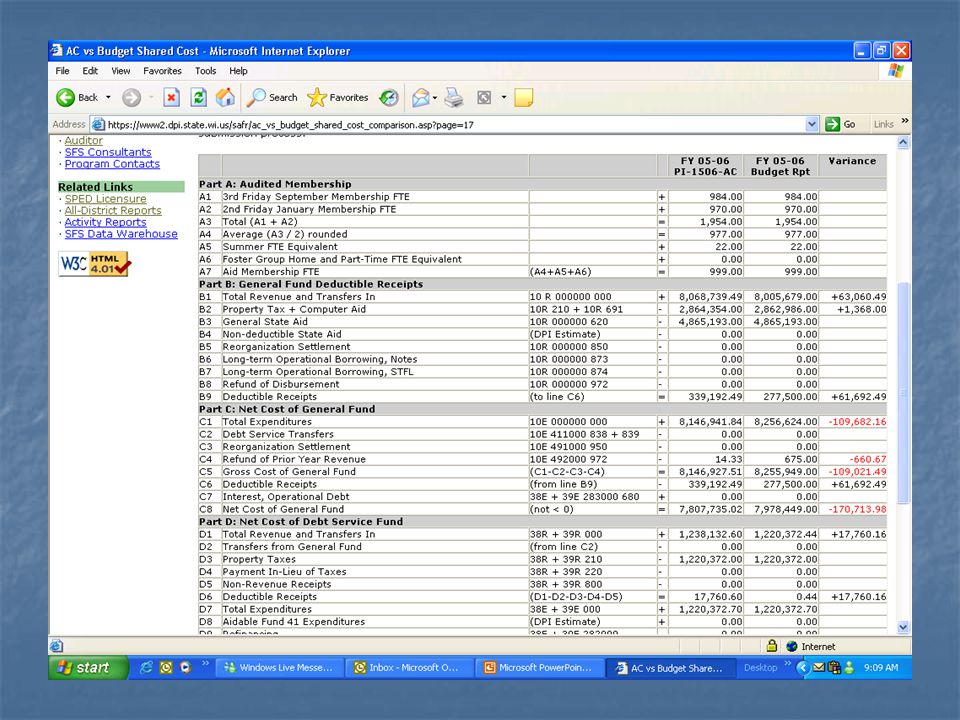Screen dimensions: 960x720
Task: Open the address bar URL dropdown
Action: pyautogui.click(x=812, y=124)
